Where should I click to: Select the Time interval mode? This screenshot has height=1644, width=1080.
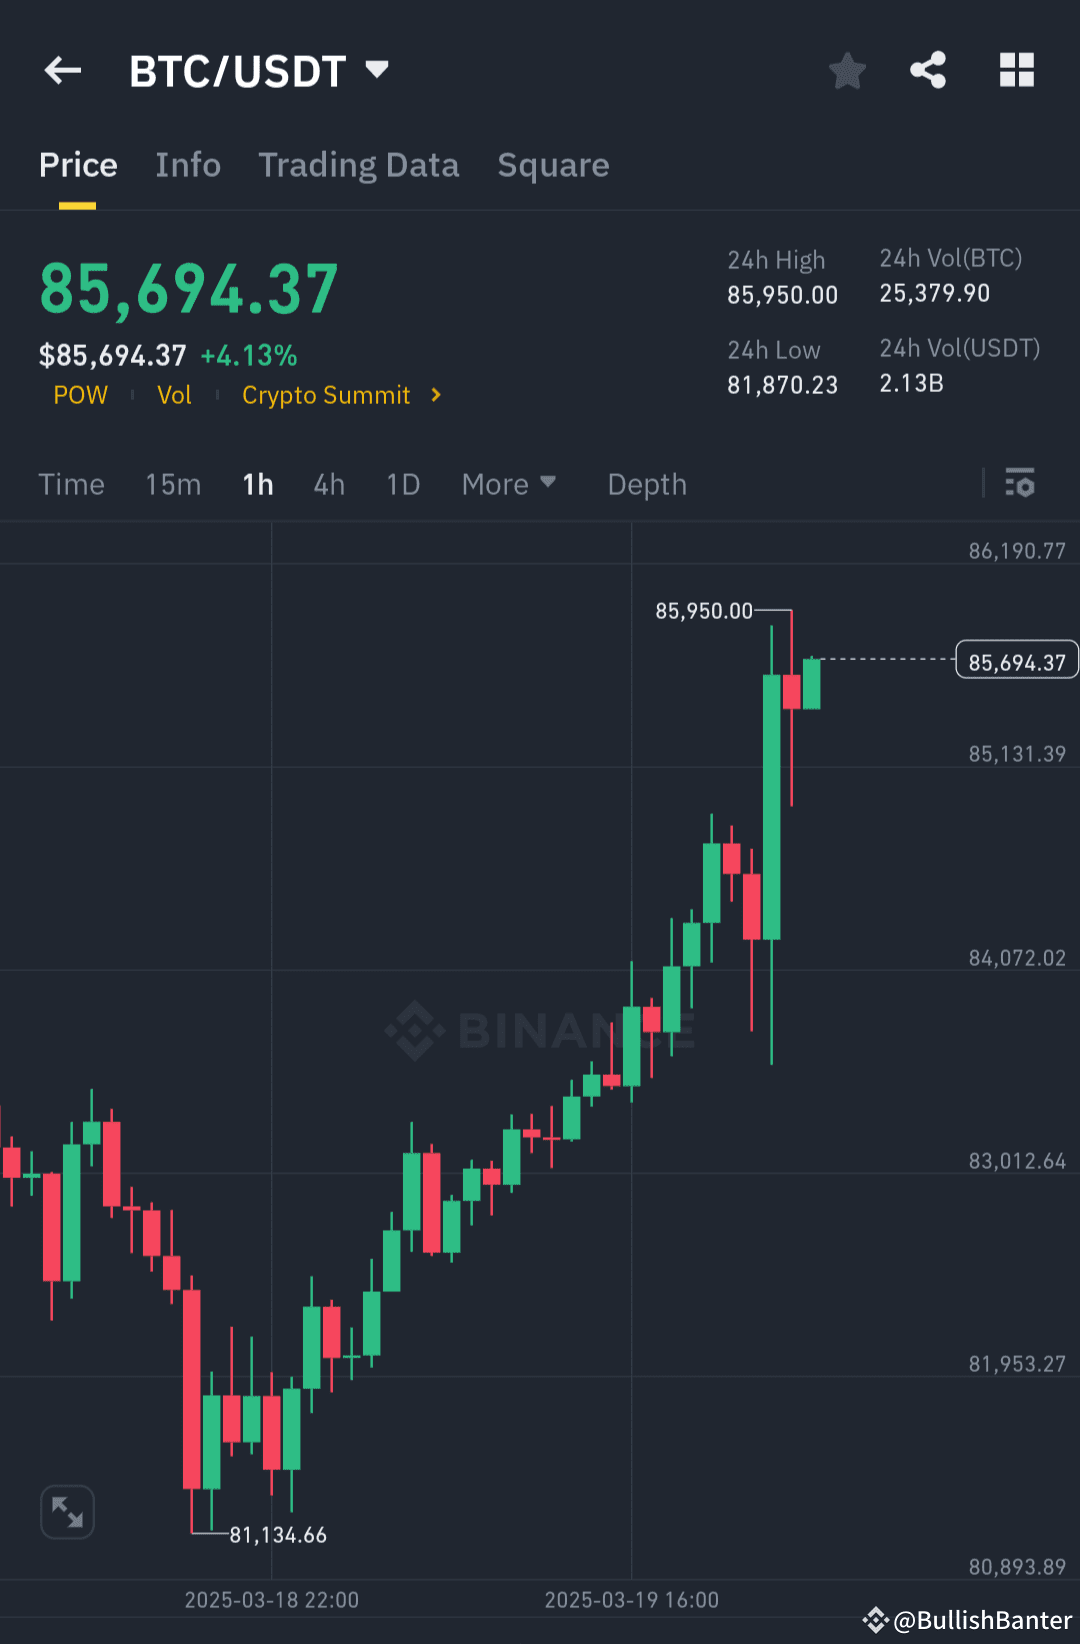pyautogui.click(x=71, y=484)
